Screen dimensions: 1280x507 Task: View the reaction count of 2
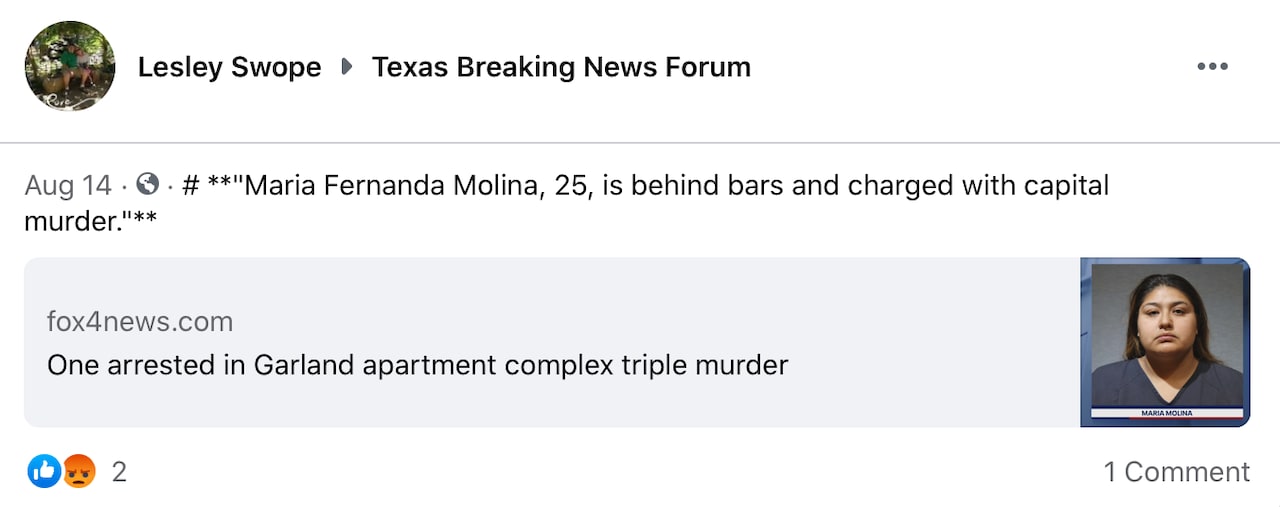[x=119, y=472]
